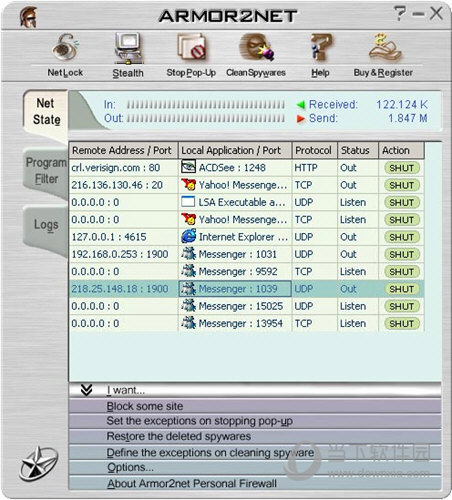
Task: Click the ACDSee application icon
Action: click(x=188, y=166)
